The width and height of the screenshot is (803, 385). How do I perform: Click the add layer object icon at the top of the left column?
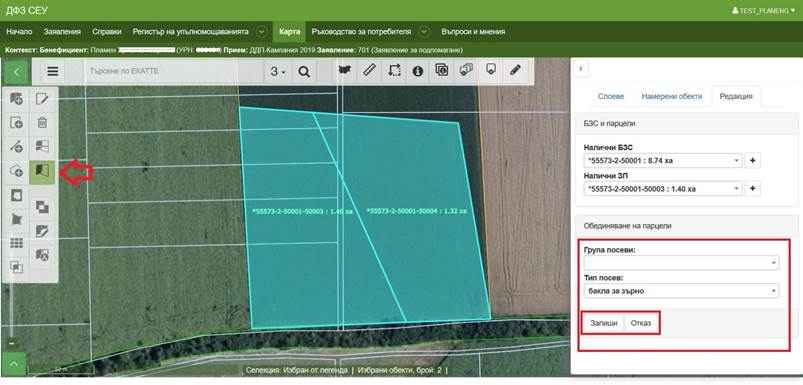tap(16, 98)
